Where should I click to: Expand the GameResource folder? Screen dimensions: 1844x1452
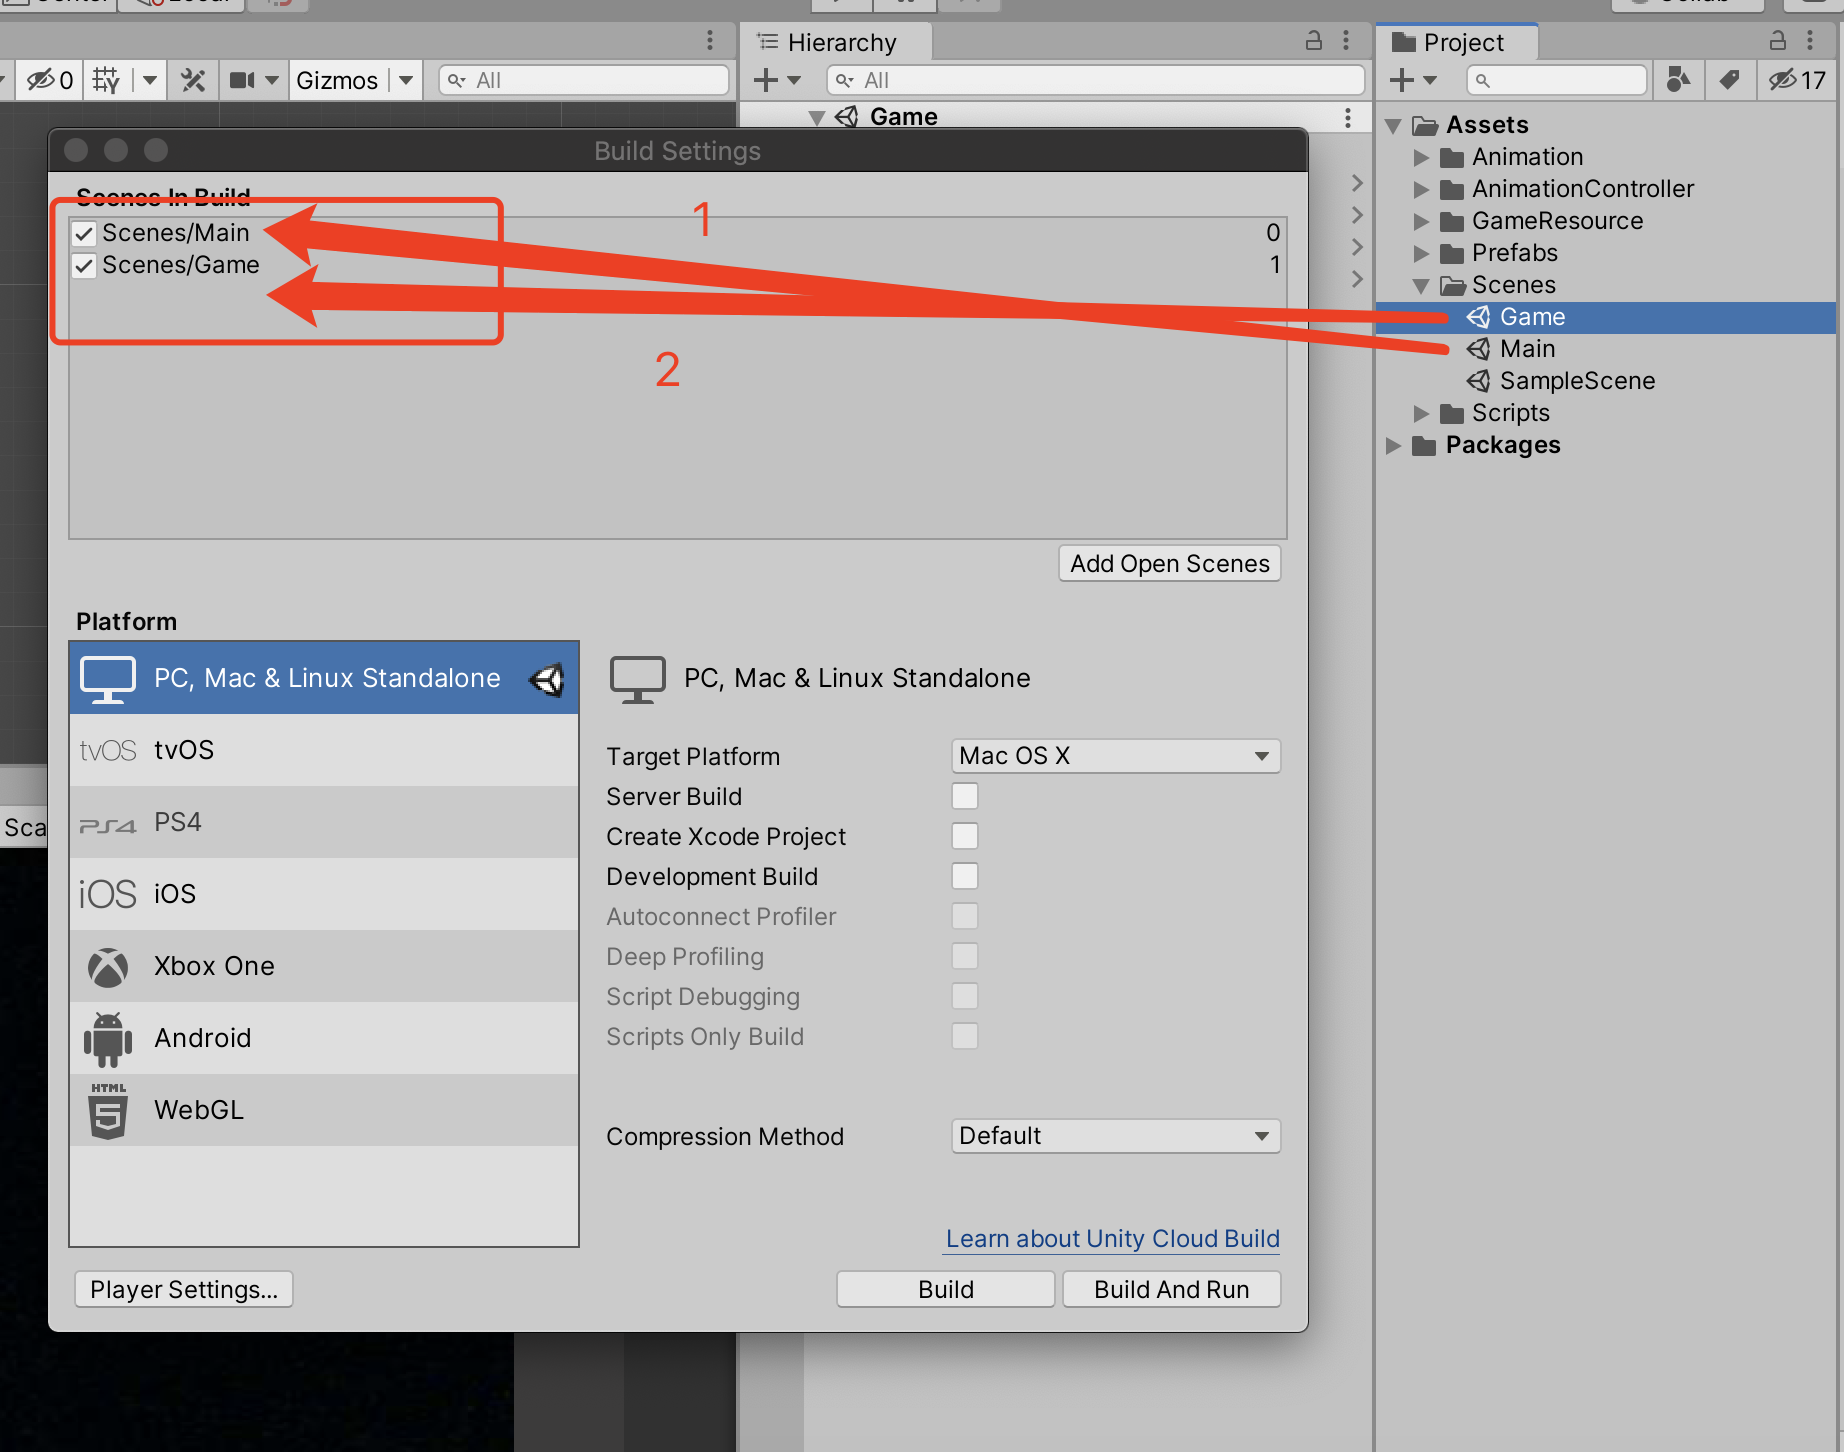[1421, 222]
